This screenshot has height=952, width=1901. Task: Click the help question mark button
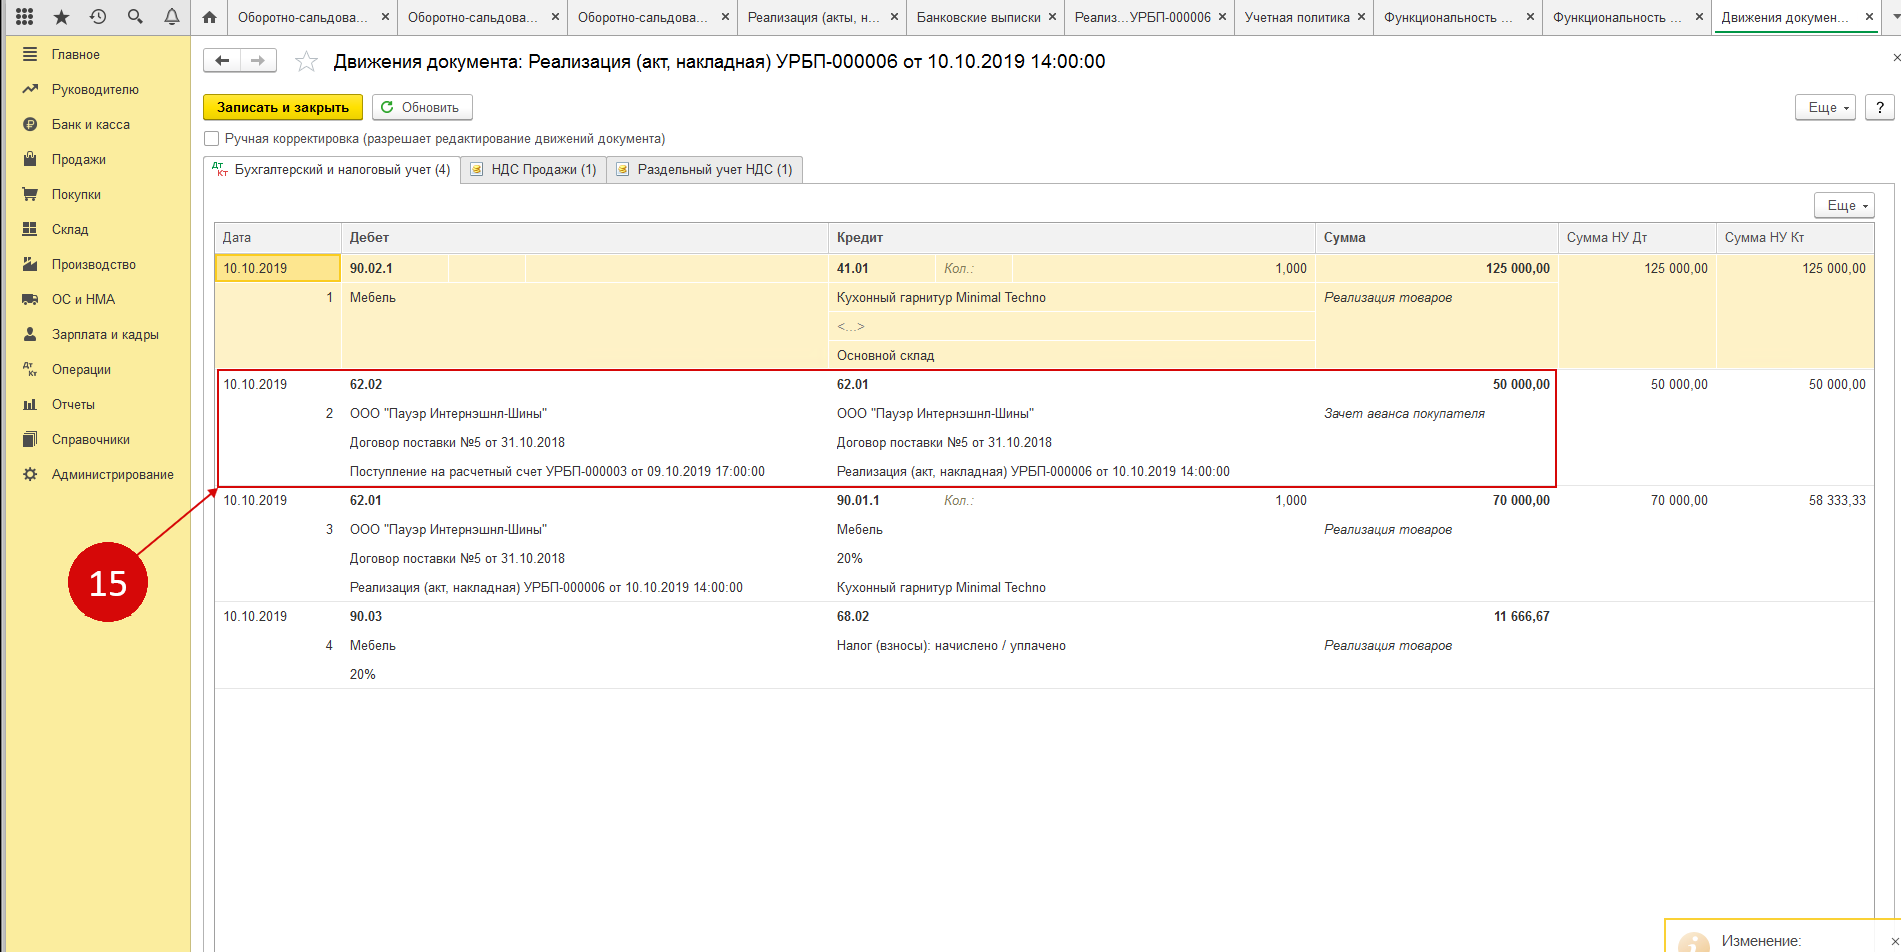(x=1880, y=107)
